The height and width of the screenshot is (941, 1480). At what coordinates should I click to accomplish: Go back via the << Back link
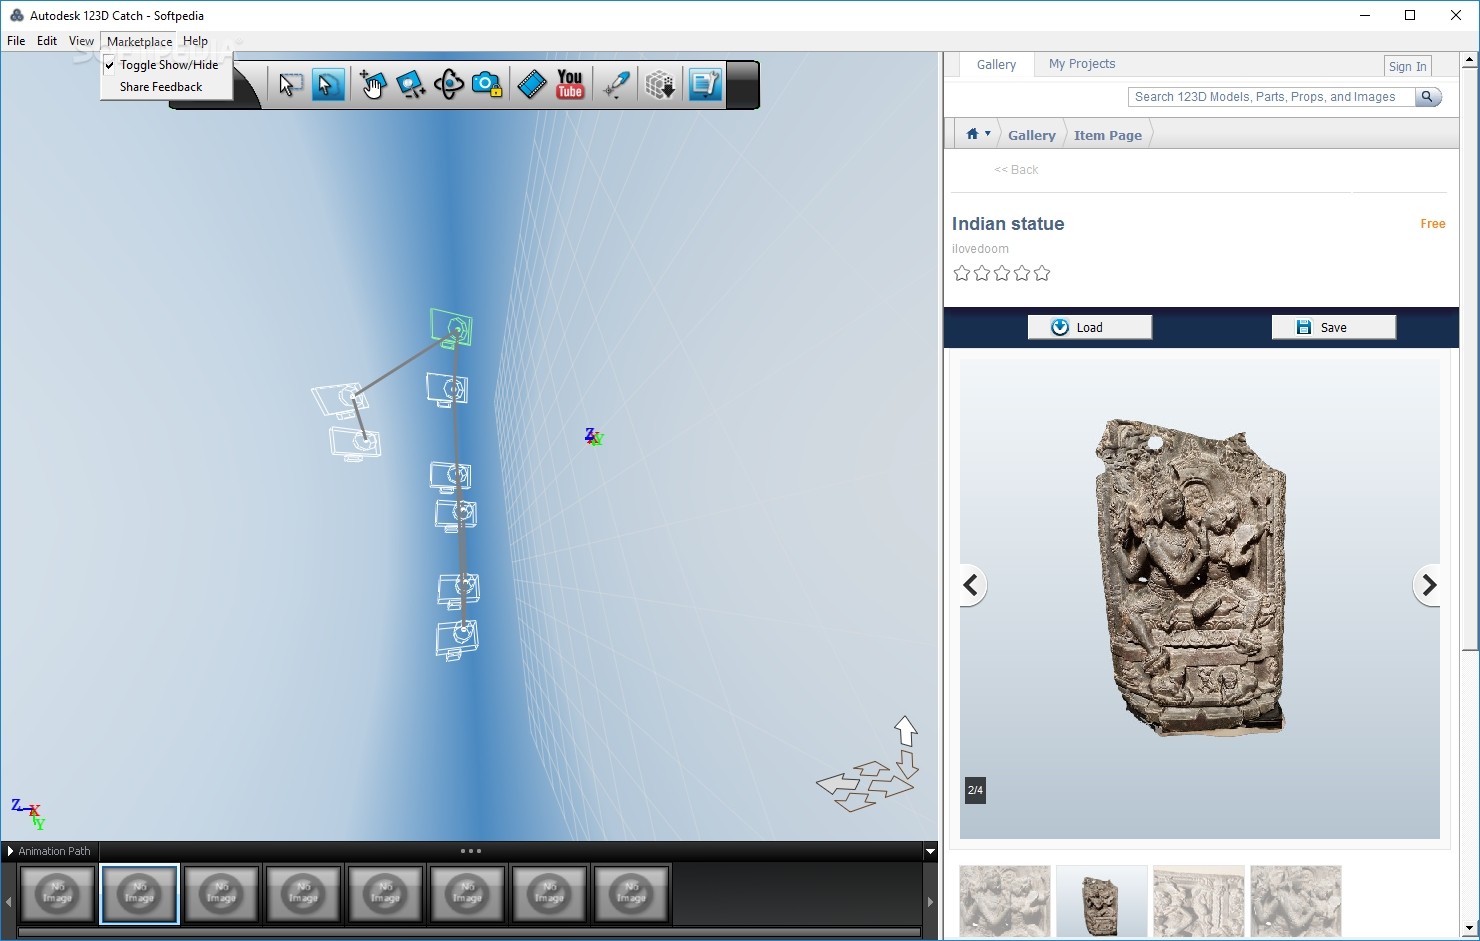pyautogui.click(x=1016, y=170)
